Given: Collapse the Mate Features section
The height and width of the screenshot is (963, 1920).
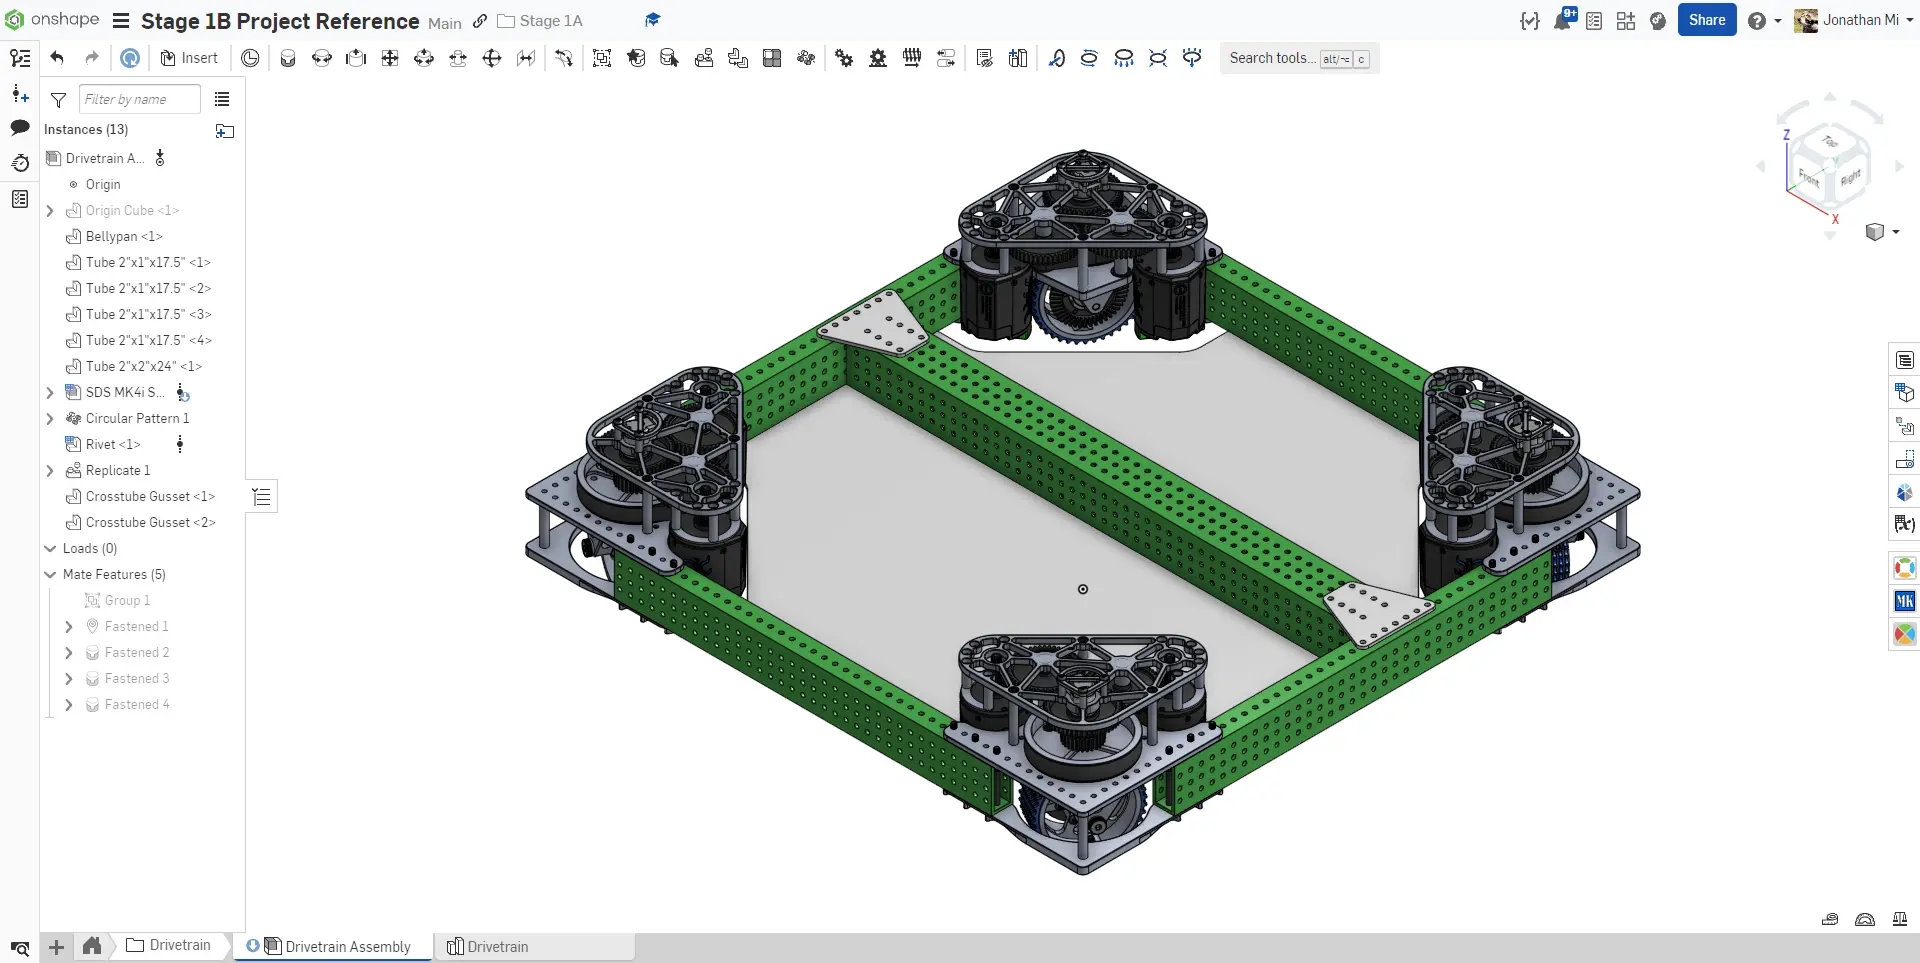Looking at the screenshot, I should click(50, 575).
